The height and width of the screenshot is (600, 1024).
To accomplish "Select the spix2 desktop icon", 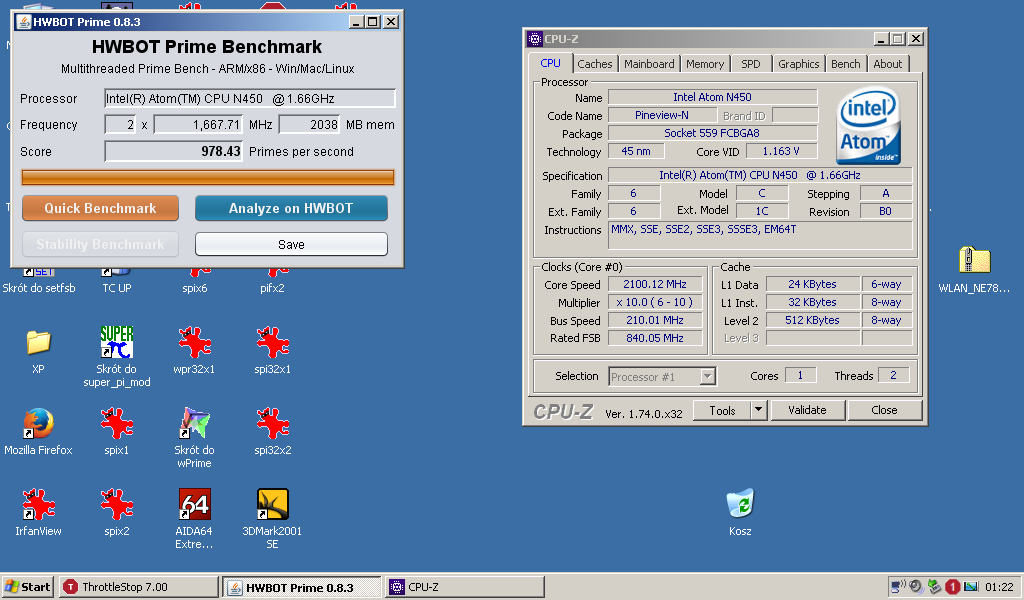I will click(x=117, y=505).
